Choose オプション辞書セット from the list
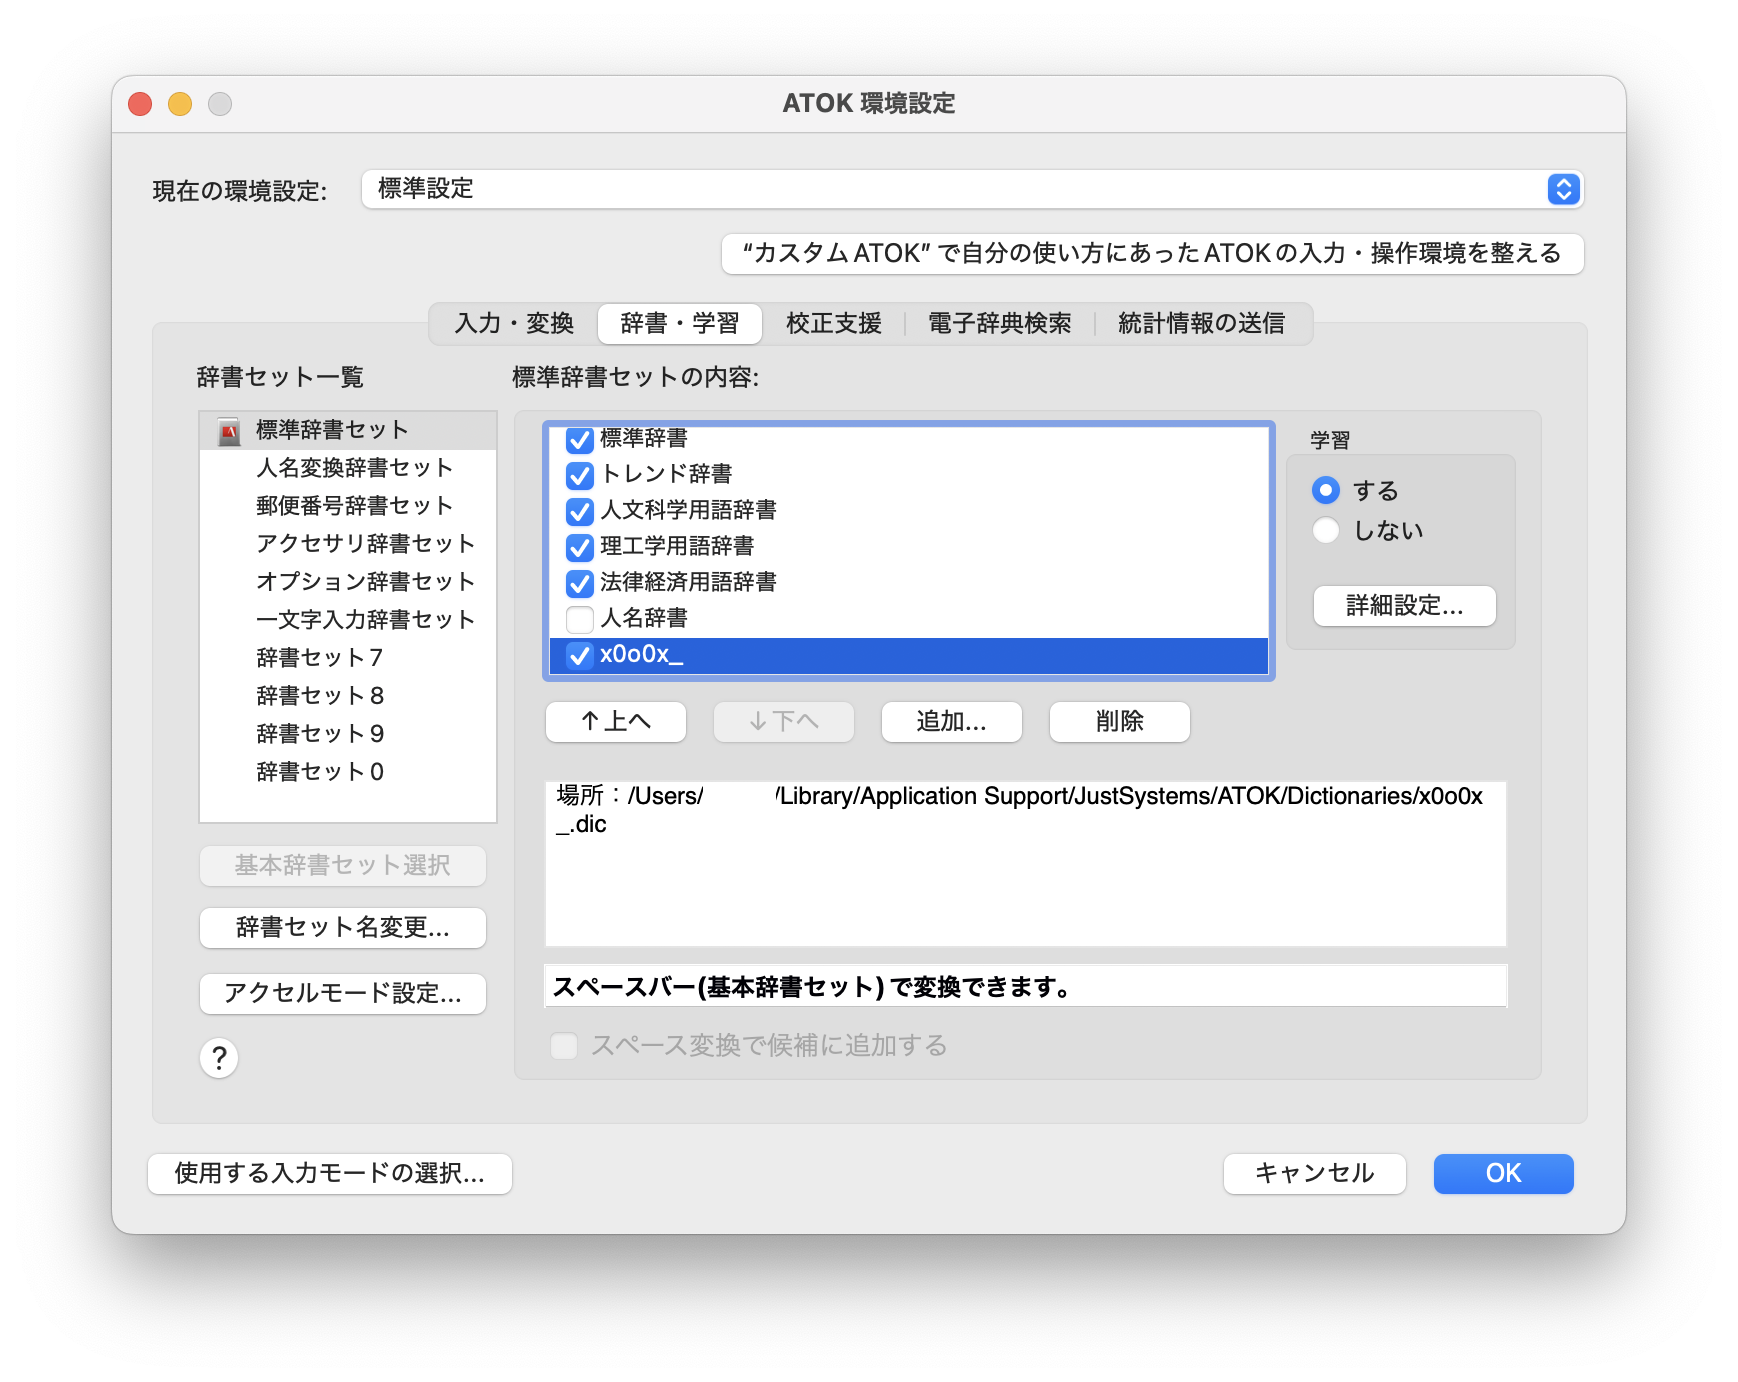1738x1382 pixels. [348, 582]
